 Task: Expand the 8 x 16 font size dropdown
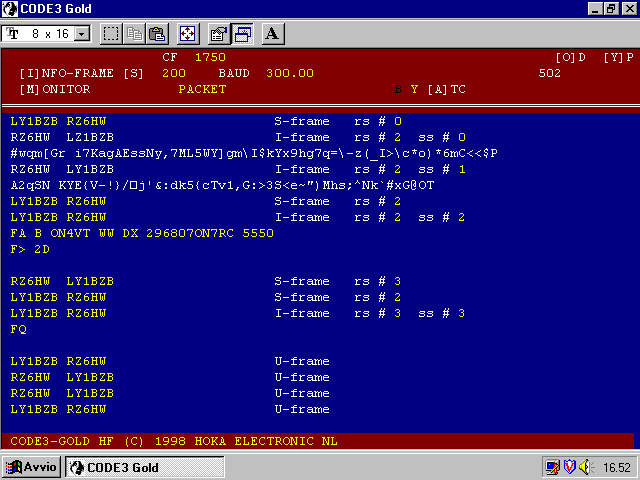pyautogui.click(x=82, y=34)
